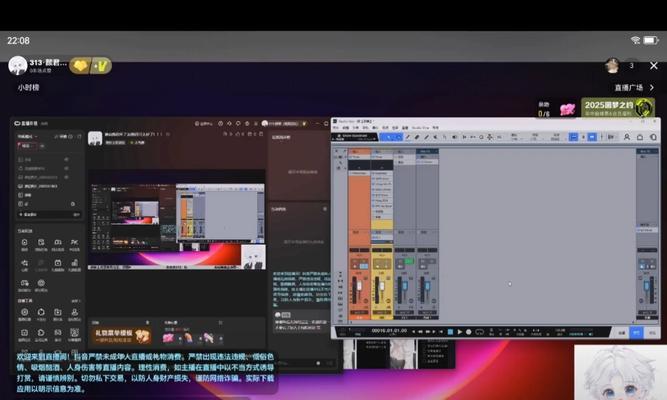Switch to highlighted blue Mix tab at bottom-right
Image resolution: width=667 pixels, height=400 pixels.
coord(636,333)
